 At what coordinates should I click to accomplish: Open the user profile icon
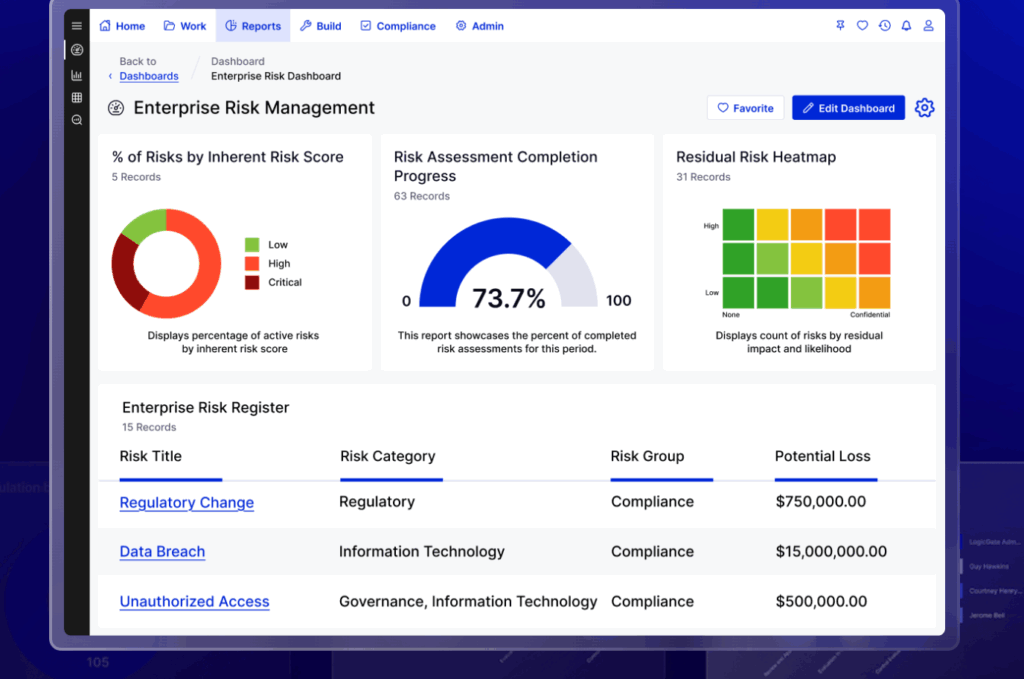pos(928,26)
